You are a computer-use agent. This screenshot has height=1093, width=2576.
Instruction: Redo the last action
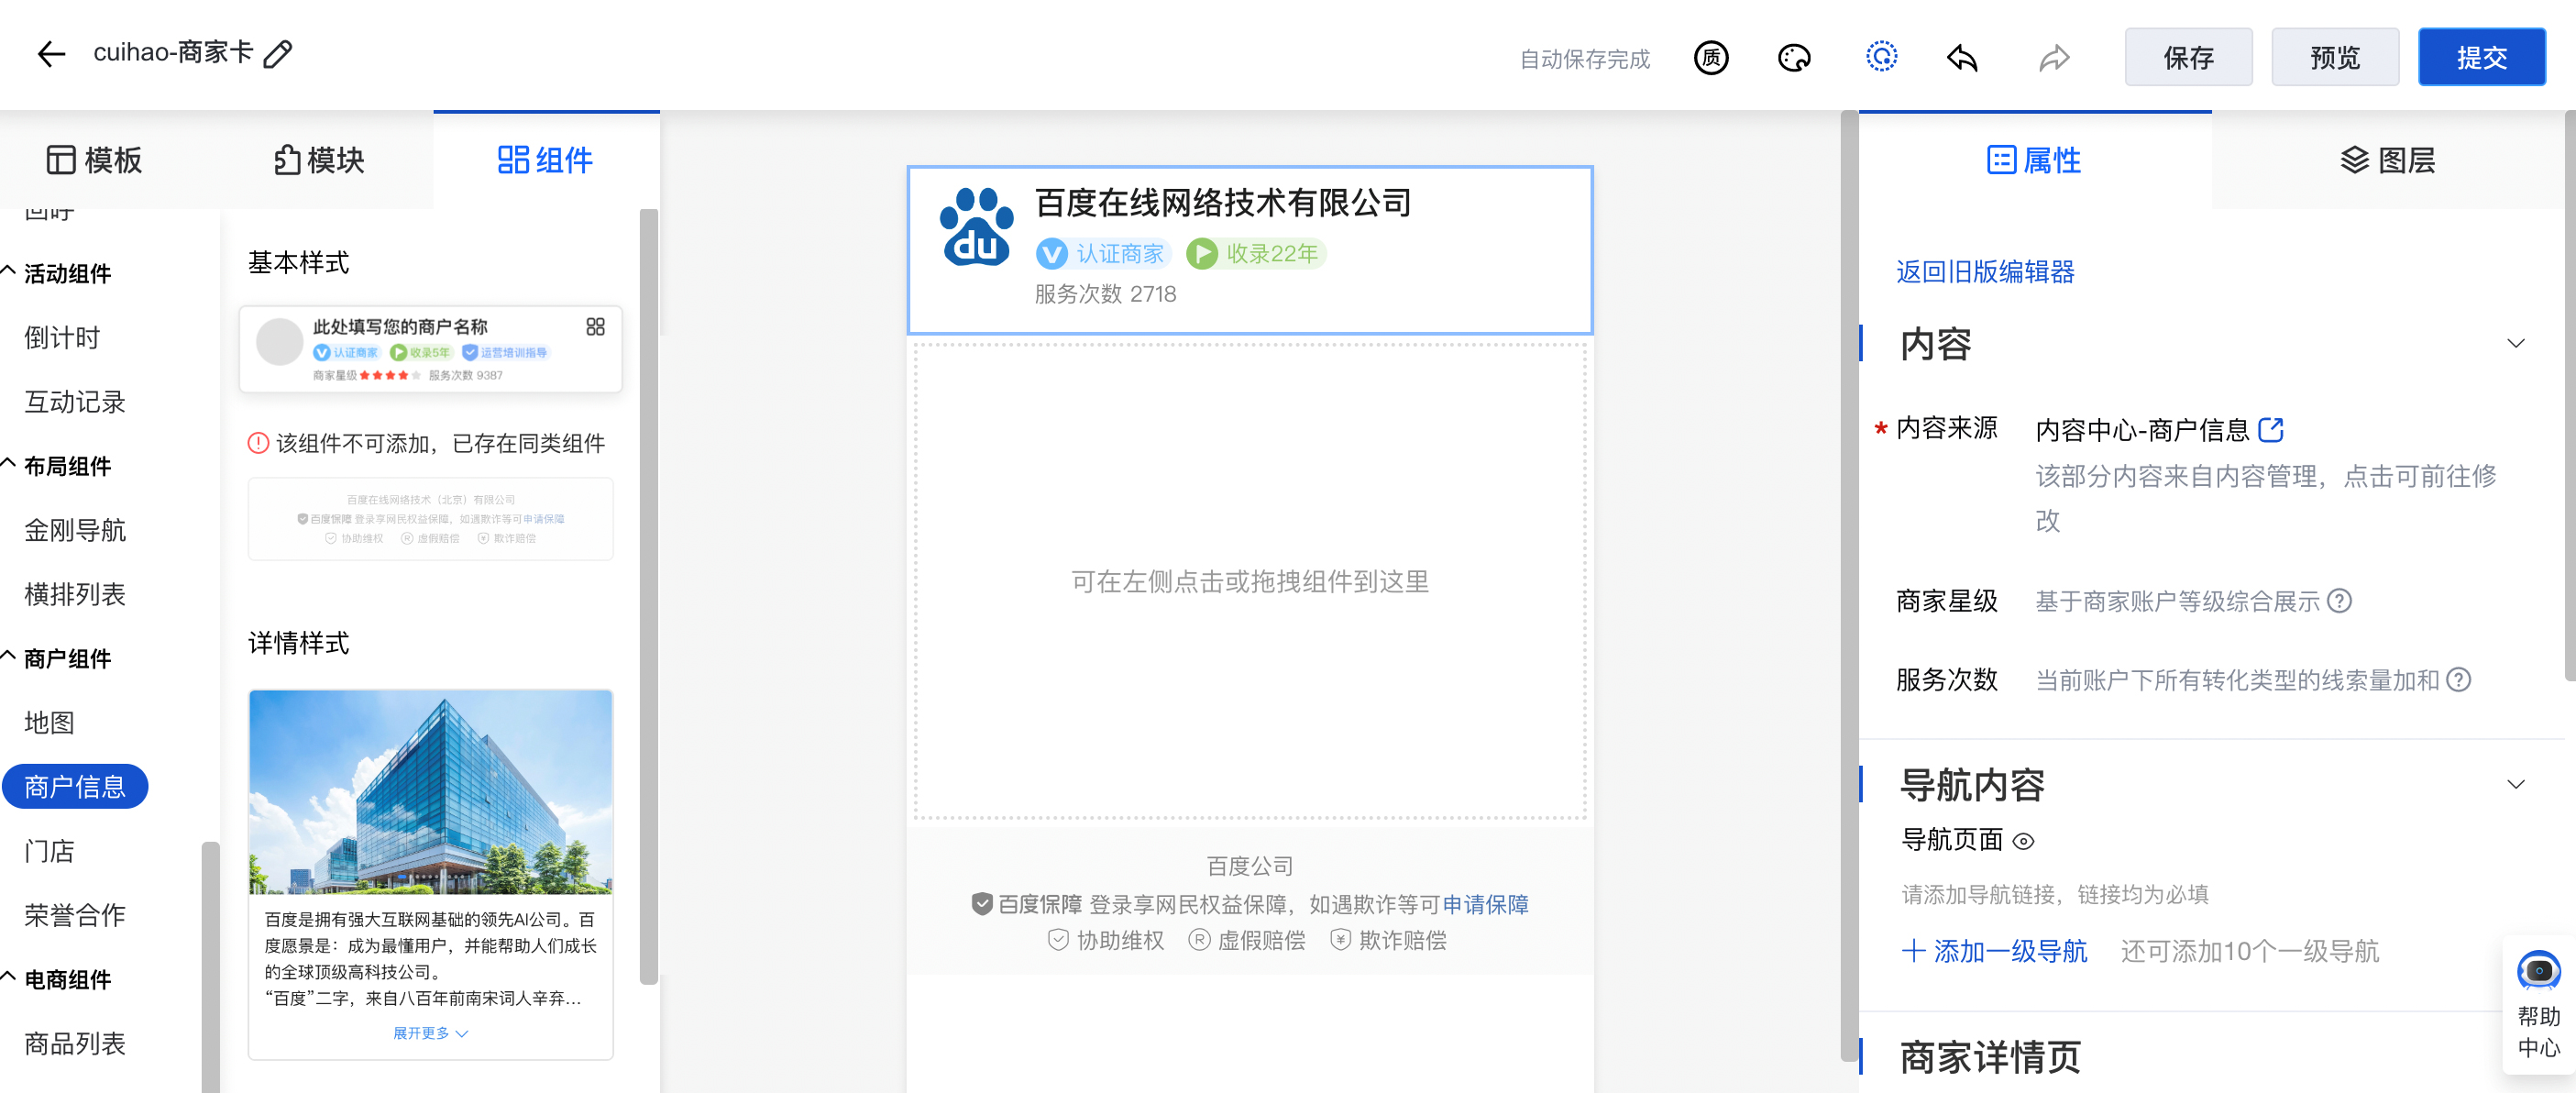click(x=2054, y=58)
